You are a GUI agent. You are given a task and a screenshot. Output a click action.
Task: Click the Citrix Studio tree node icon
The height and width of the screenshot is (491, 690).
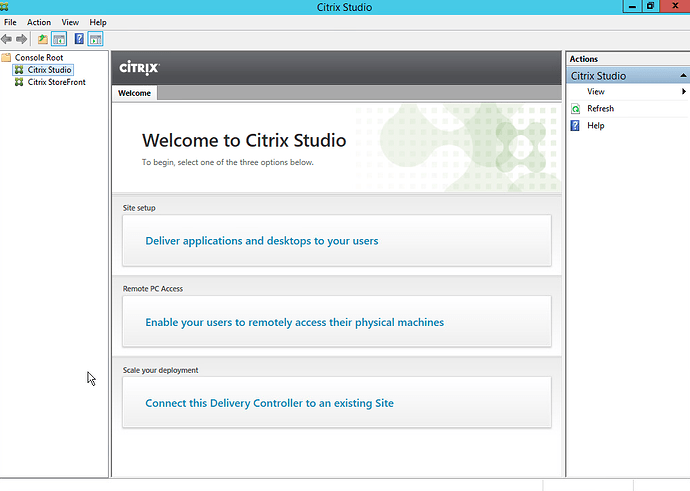click(x=19, y=70)
